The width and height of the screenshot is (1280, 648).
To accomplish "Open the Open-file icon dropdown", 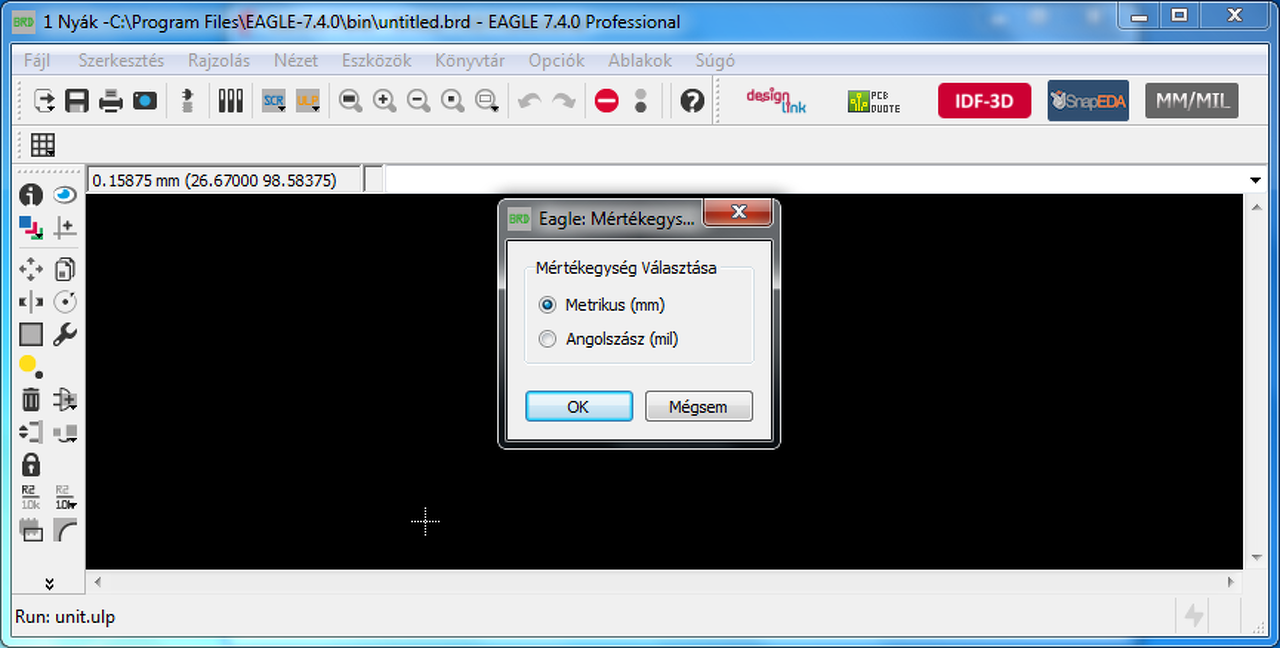I will tap(44, 100).
